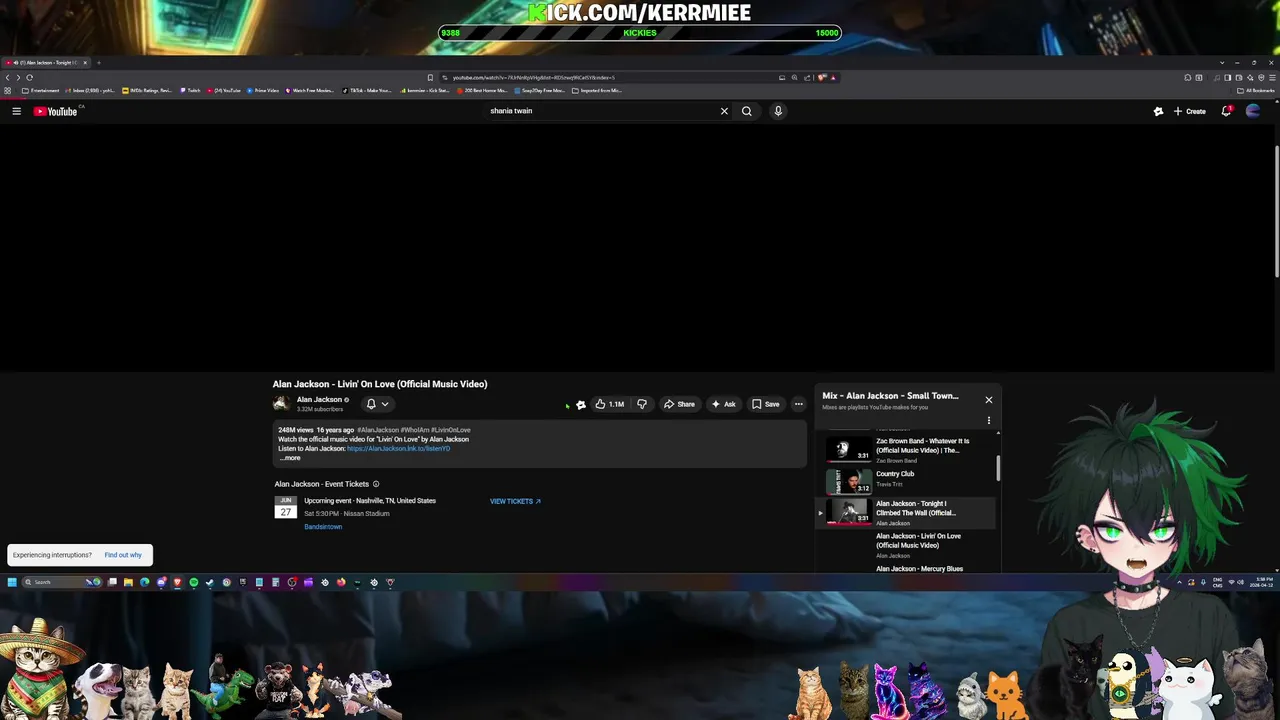The height and width of the screenshot is (720, 1280).
Task: Go forward with the browser forward arrow
Action: (18, 77)
